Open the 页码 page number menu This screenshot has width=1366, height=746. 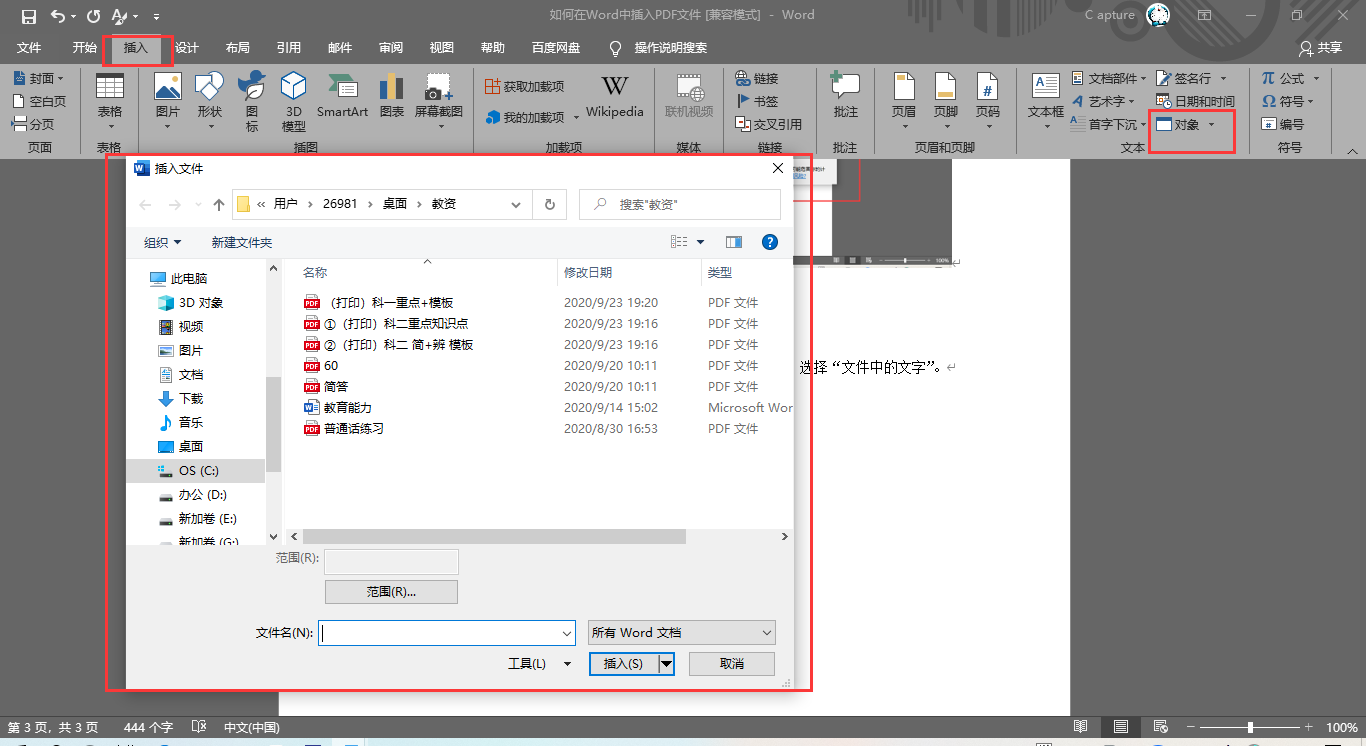click(x=988, y=102)
